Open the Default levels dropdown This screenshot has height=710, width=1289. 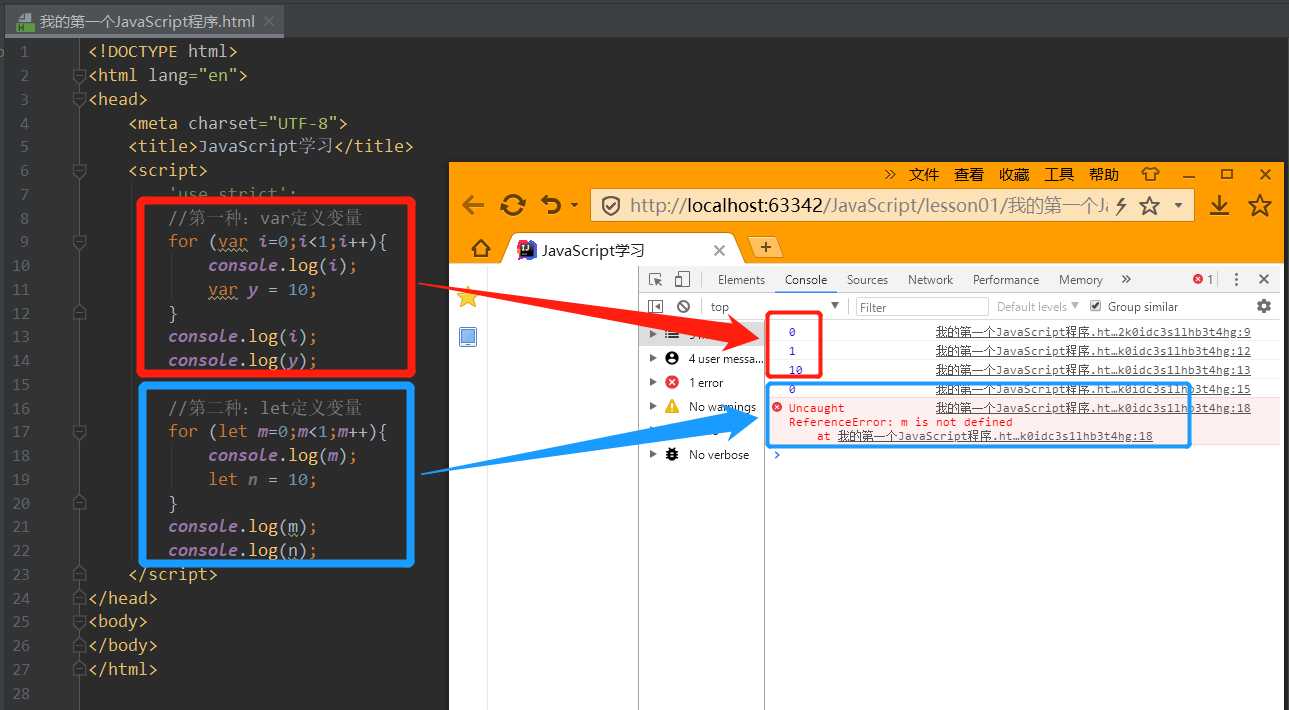point(1038,306)
